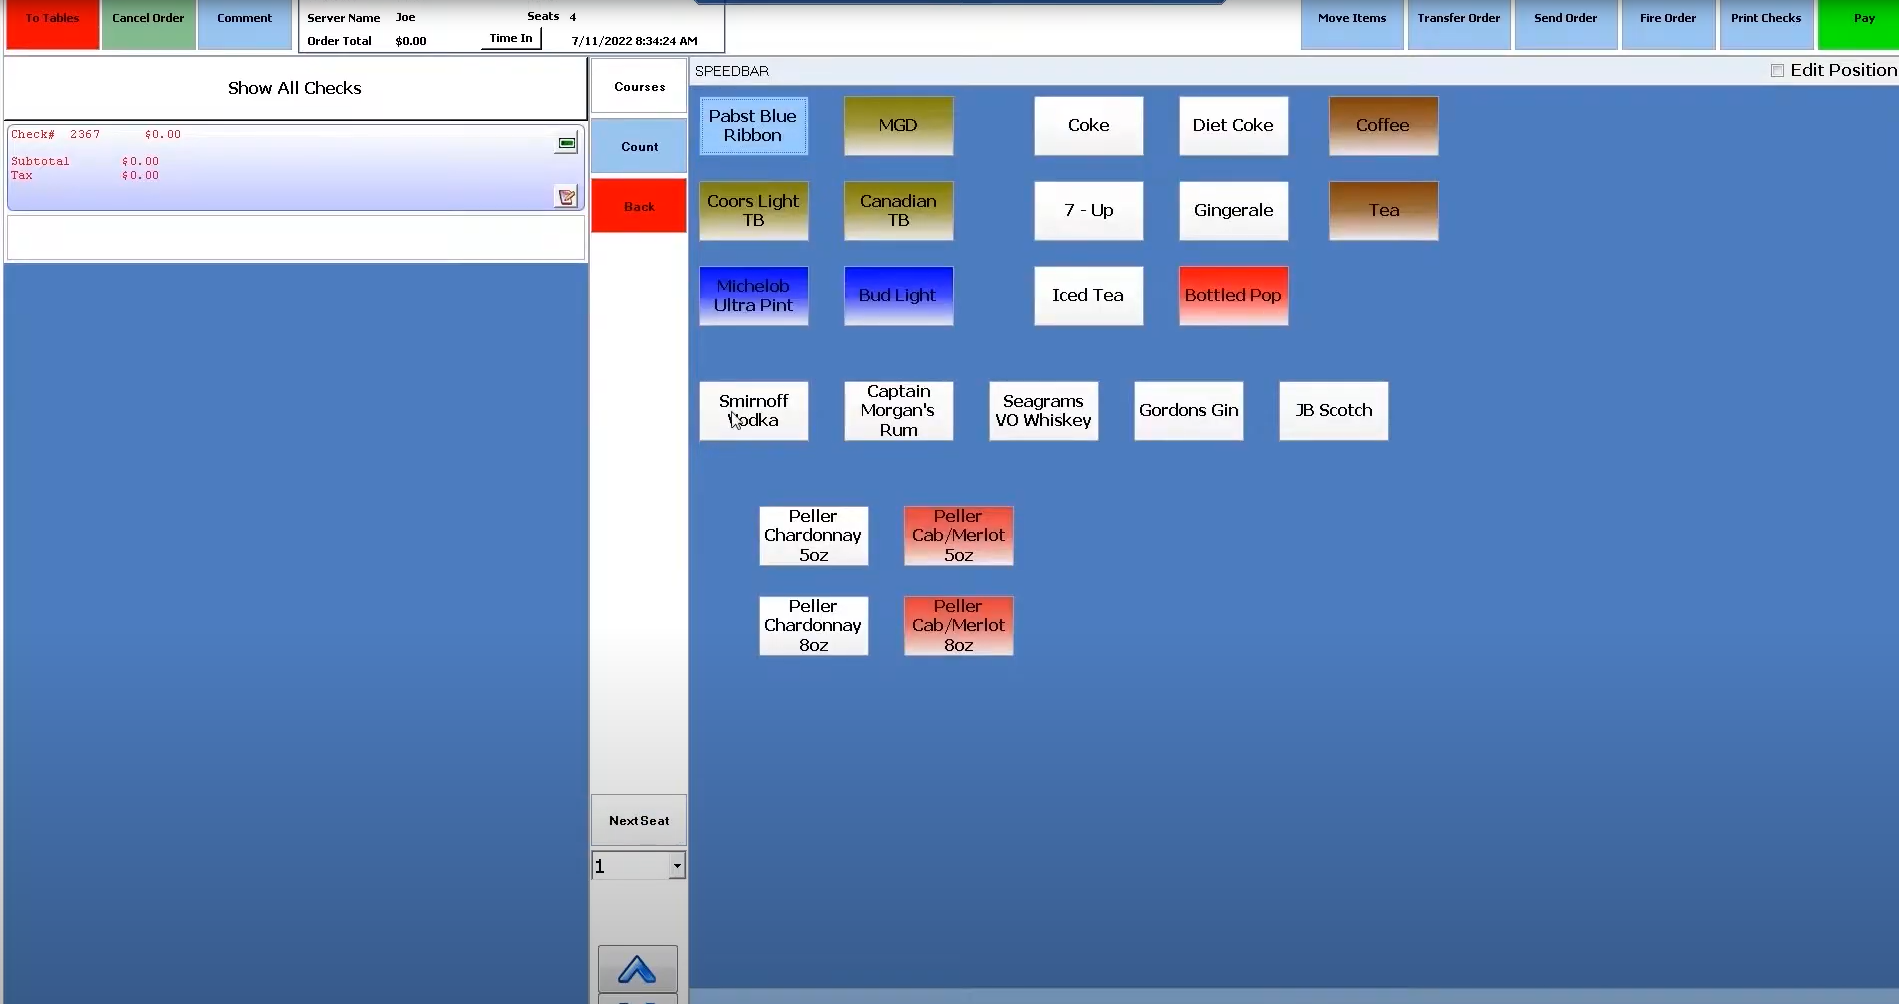Select Peller Chardonnay 5oz
Image resolution: width=1899 pixels, height=1004 pixels.
[813, 535]
